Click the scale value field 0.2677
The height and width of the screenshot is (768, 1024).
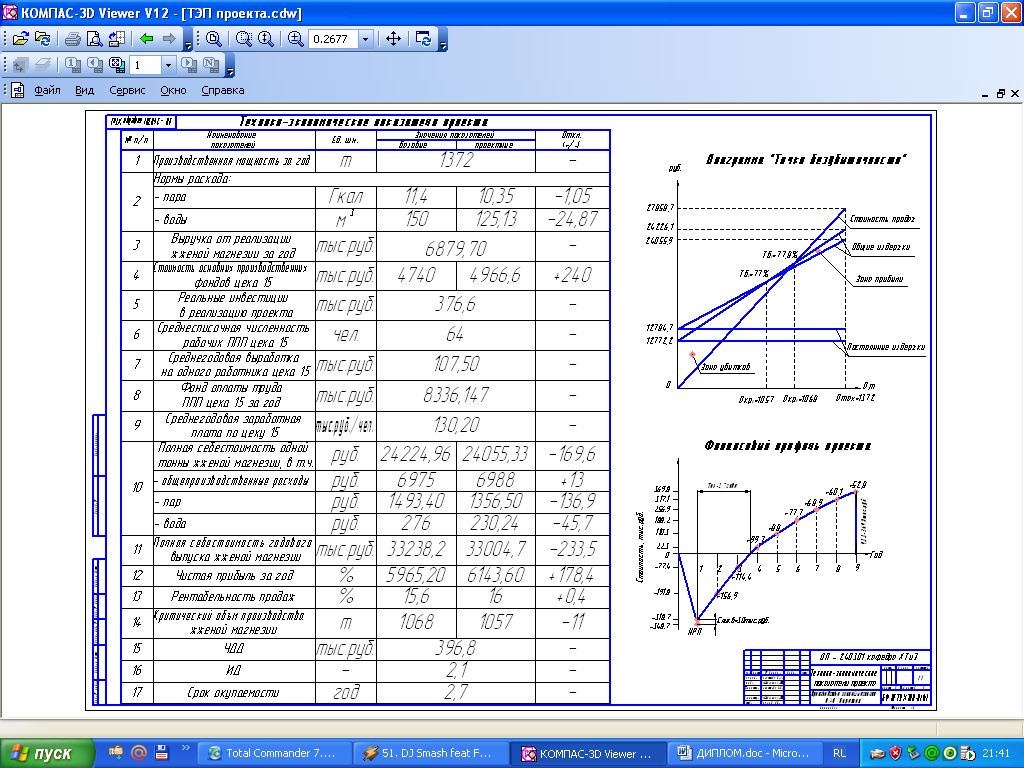tap(333, 39)
